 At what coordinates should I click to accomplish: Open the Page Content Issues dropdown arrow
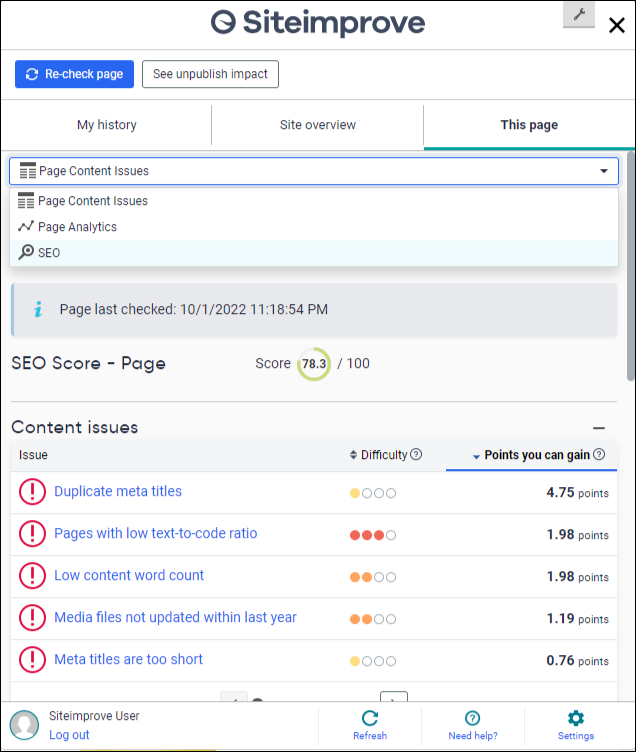pos(604,171)
